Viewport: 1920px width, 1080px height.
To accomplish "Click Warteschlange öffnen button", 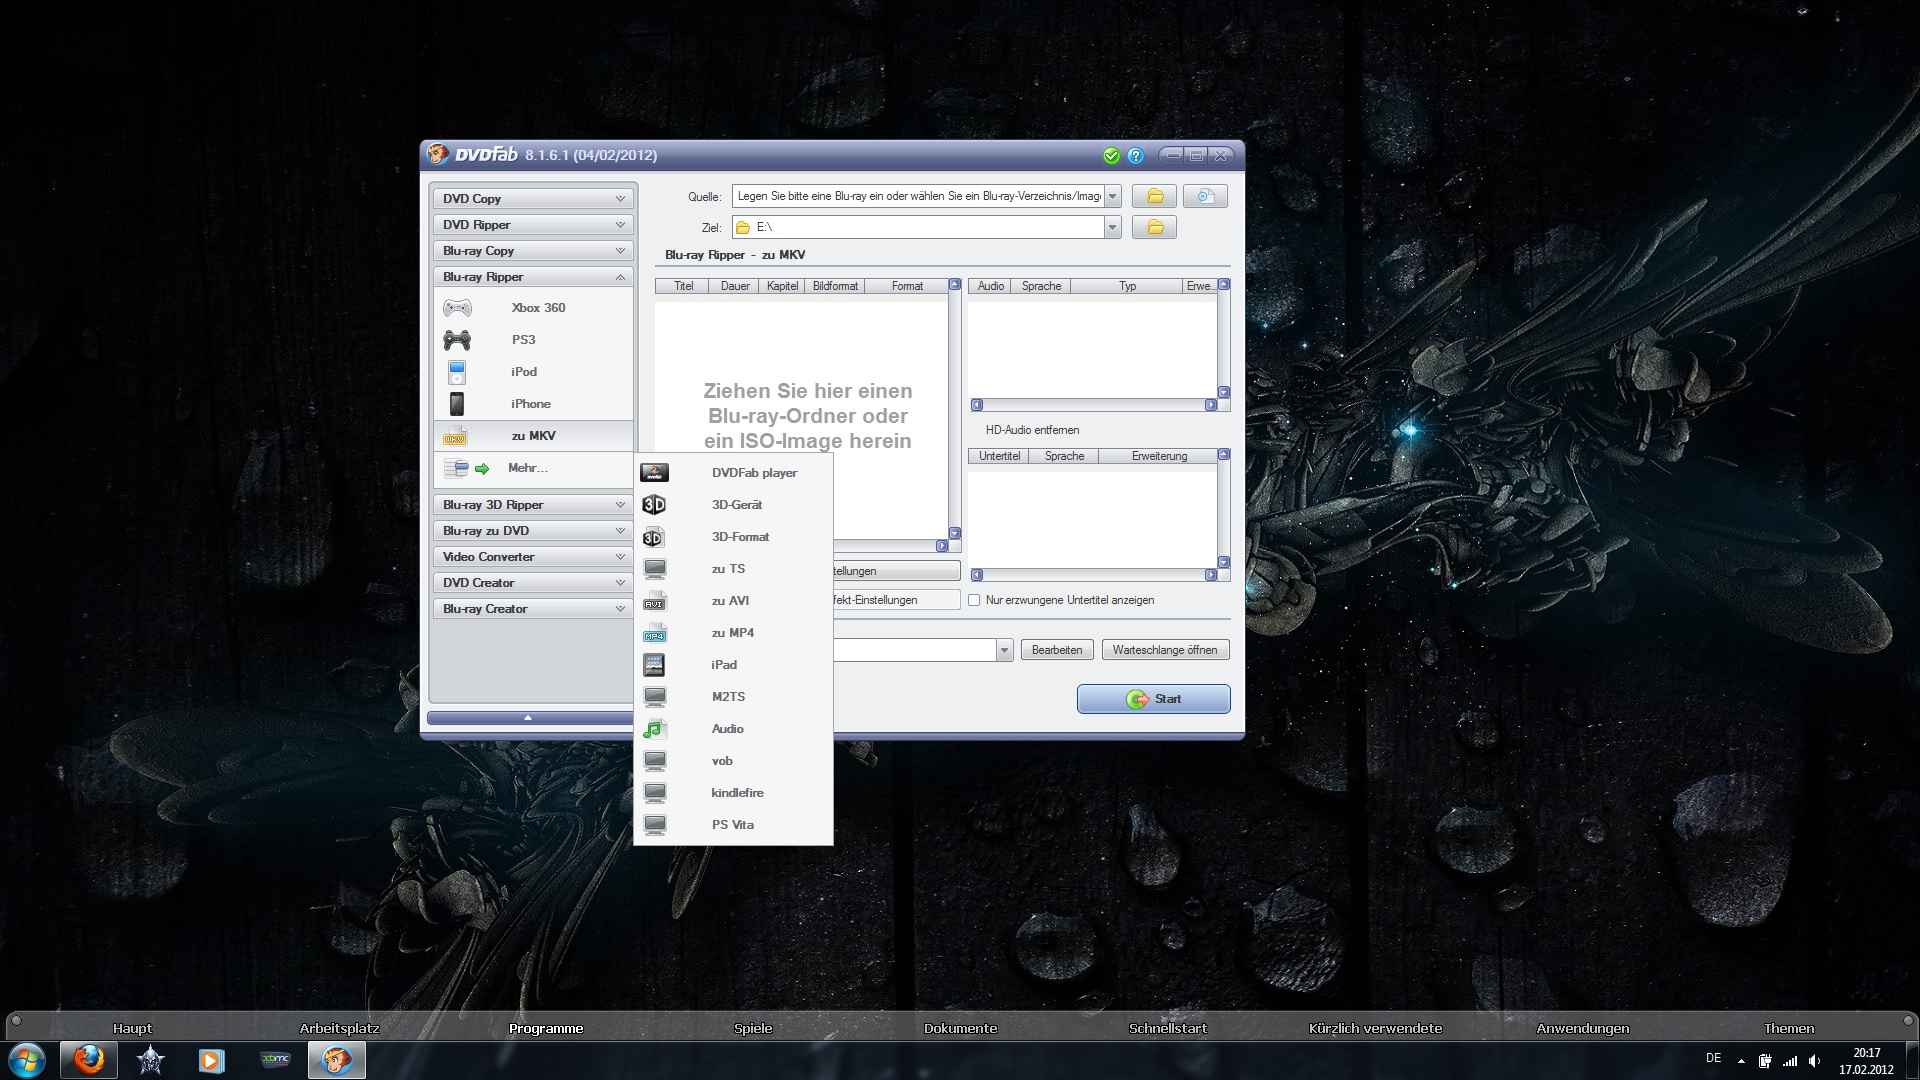I will pyautogui.click(x=1165, y=650).
